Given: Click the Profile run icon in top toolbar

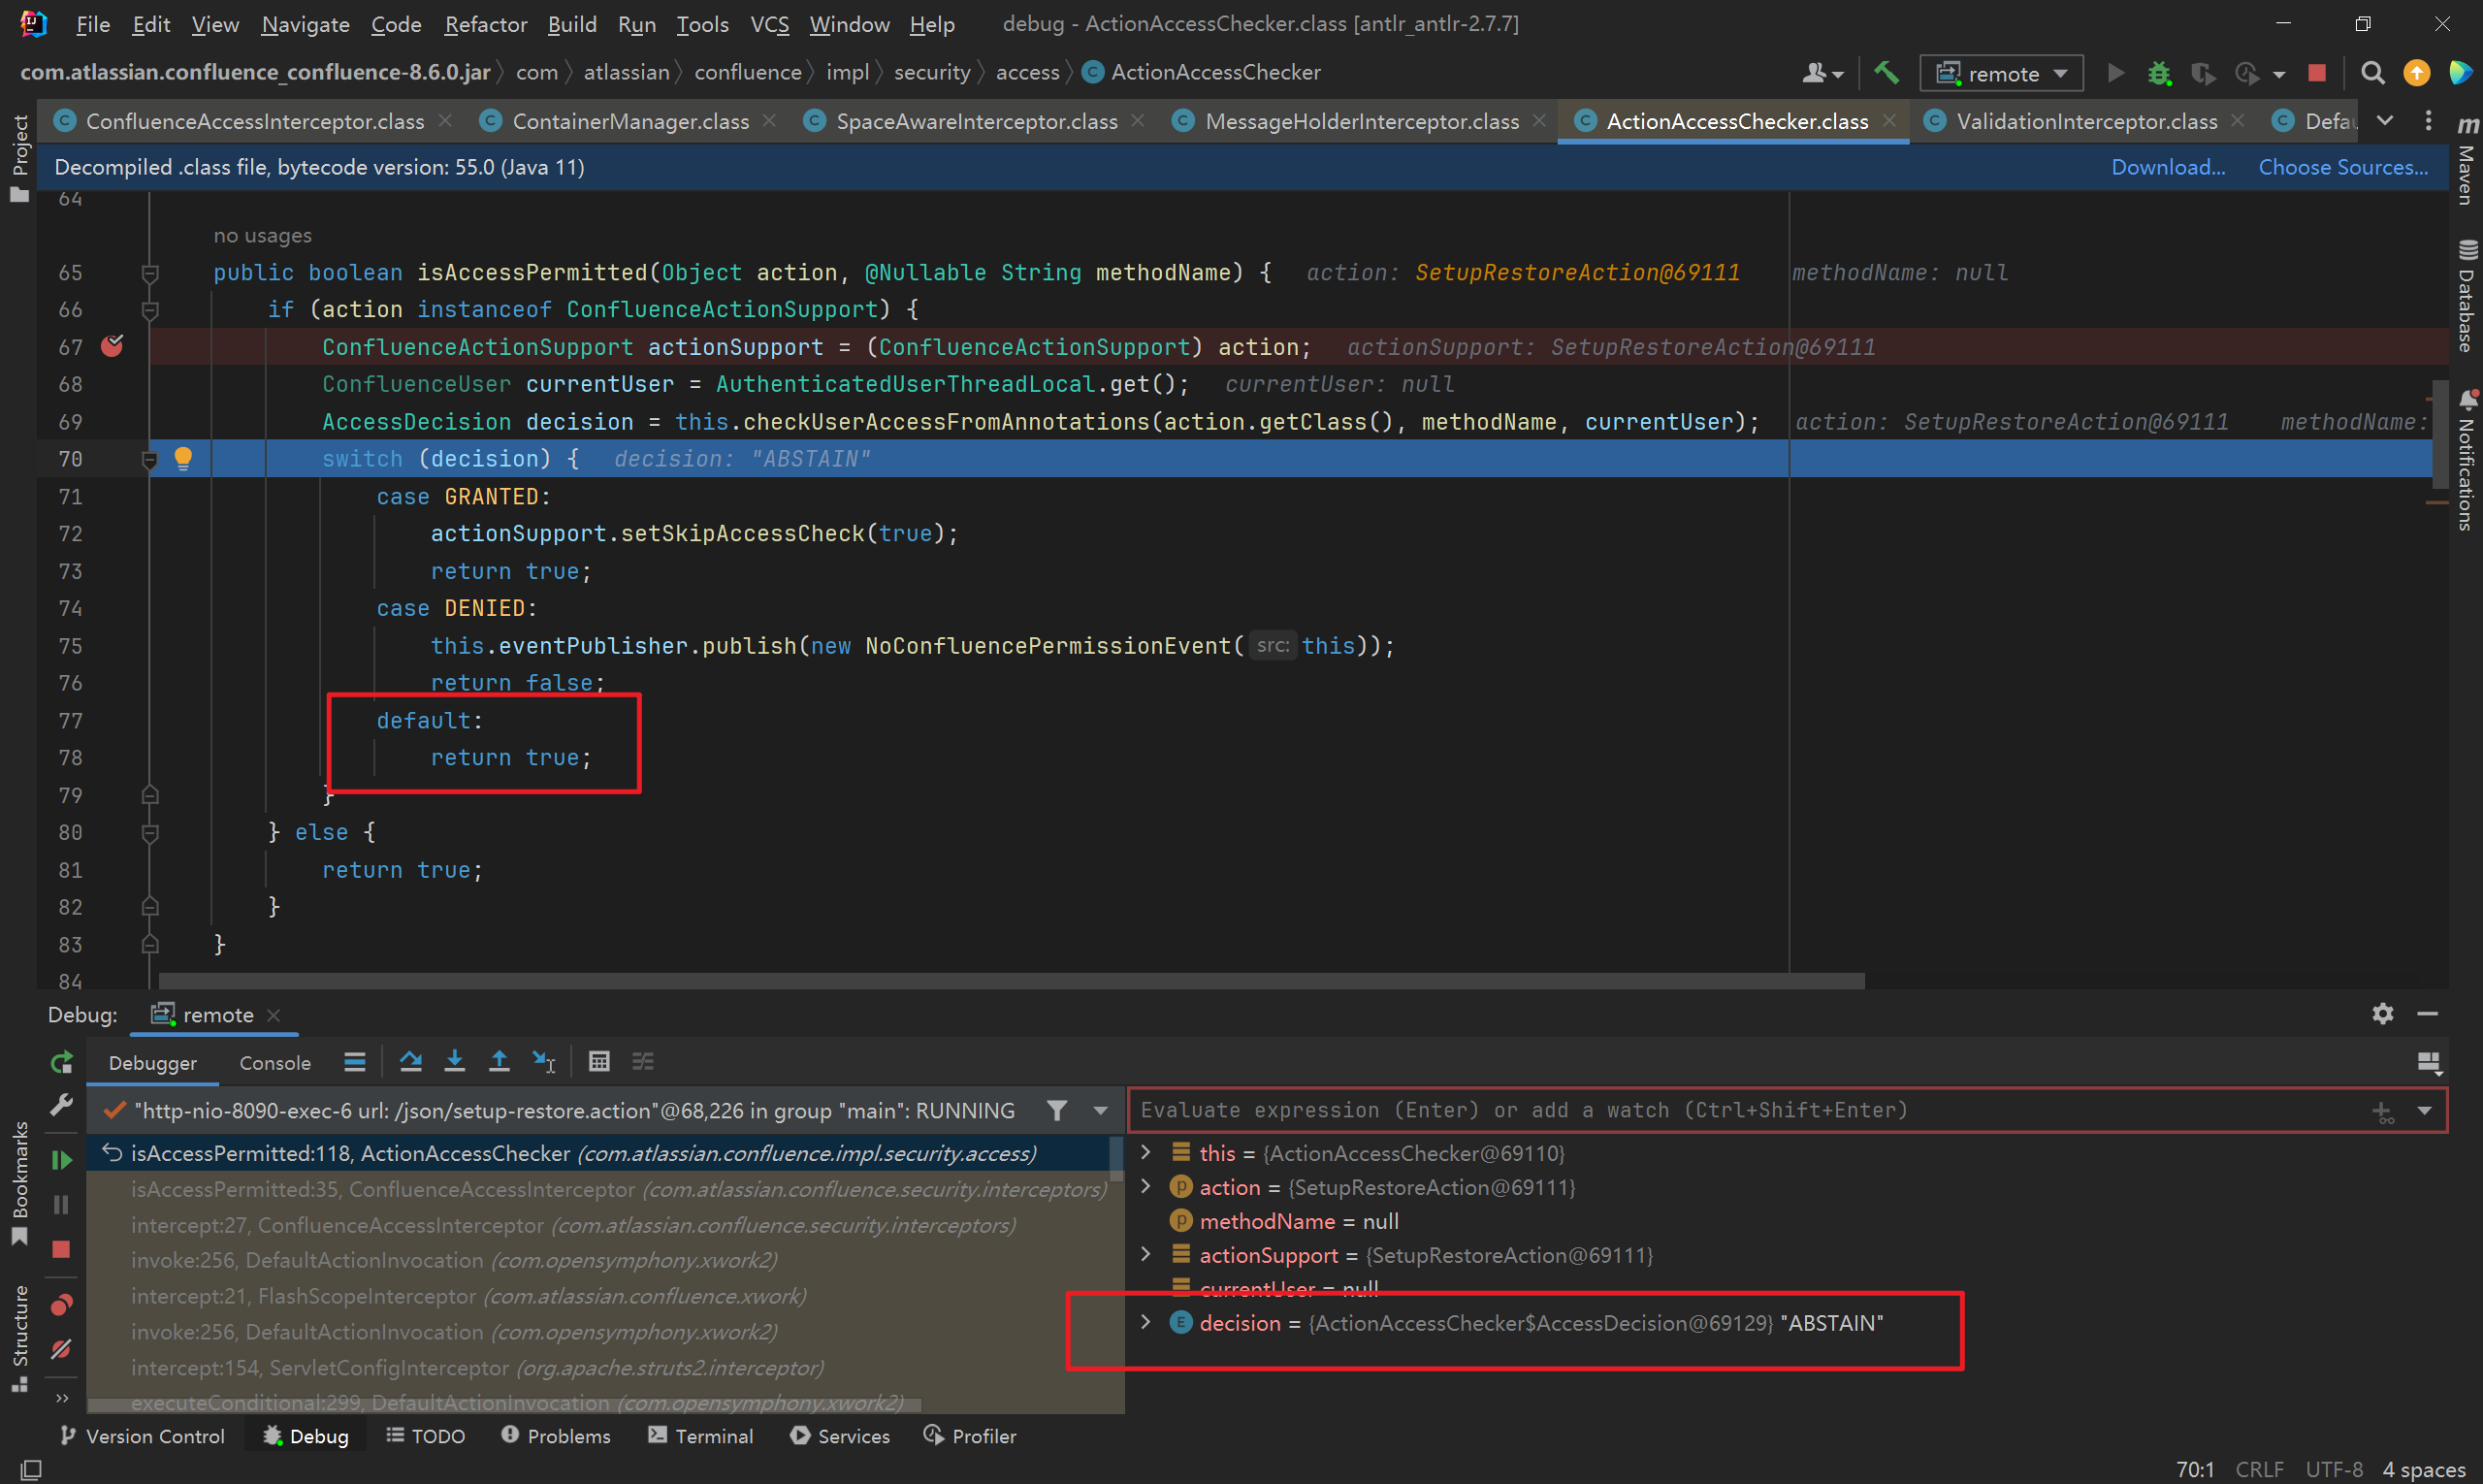Looking at the screenshot, I should (2247, 73).
